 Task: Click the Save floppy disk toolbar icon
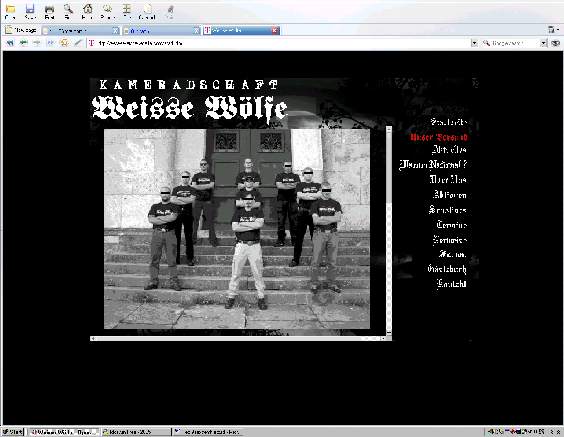pos(30,12)
